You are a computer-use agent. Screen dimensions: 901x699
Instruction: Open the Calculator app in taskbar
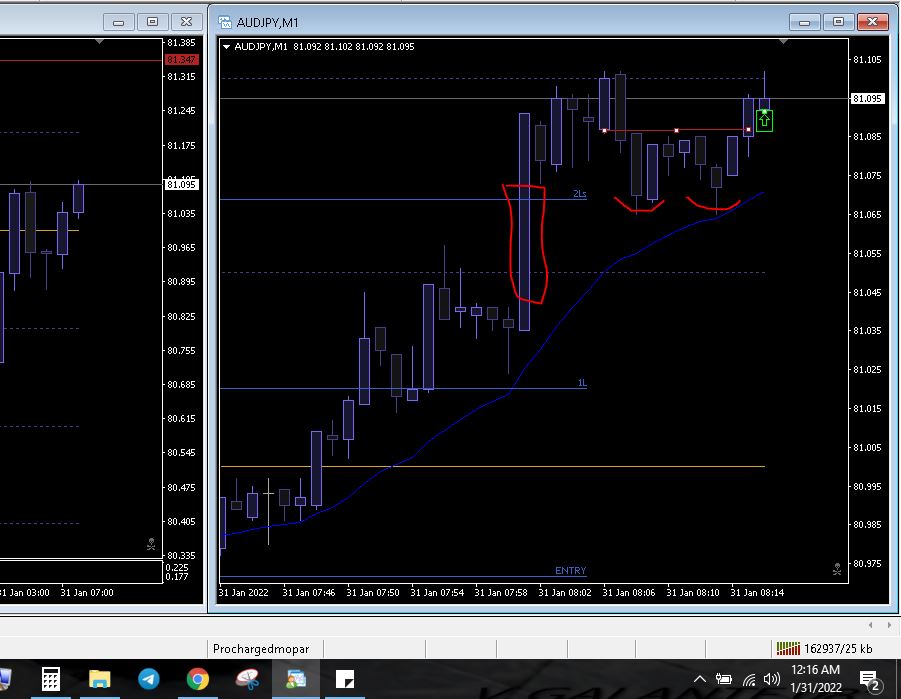(x=51, y=679)
